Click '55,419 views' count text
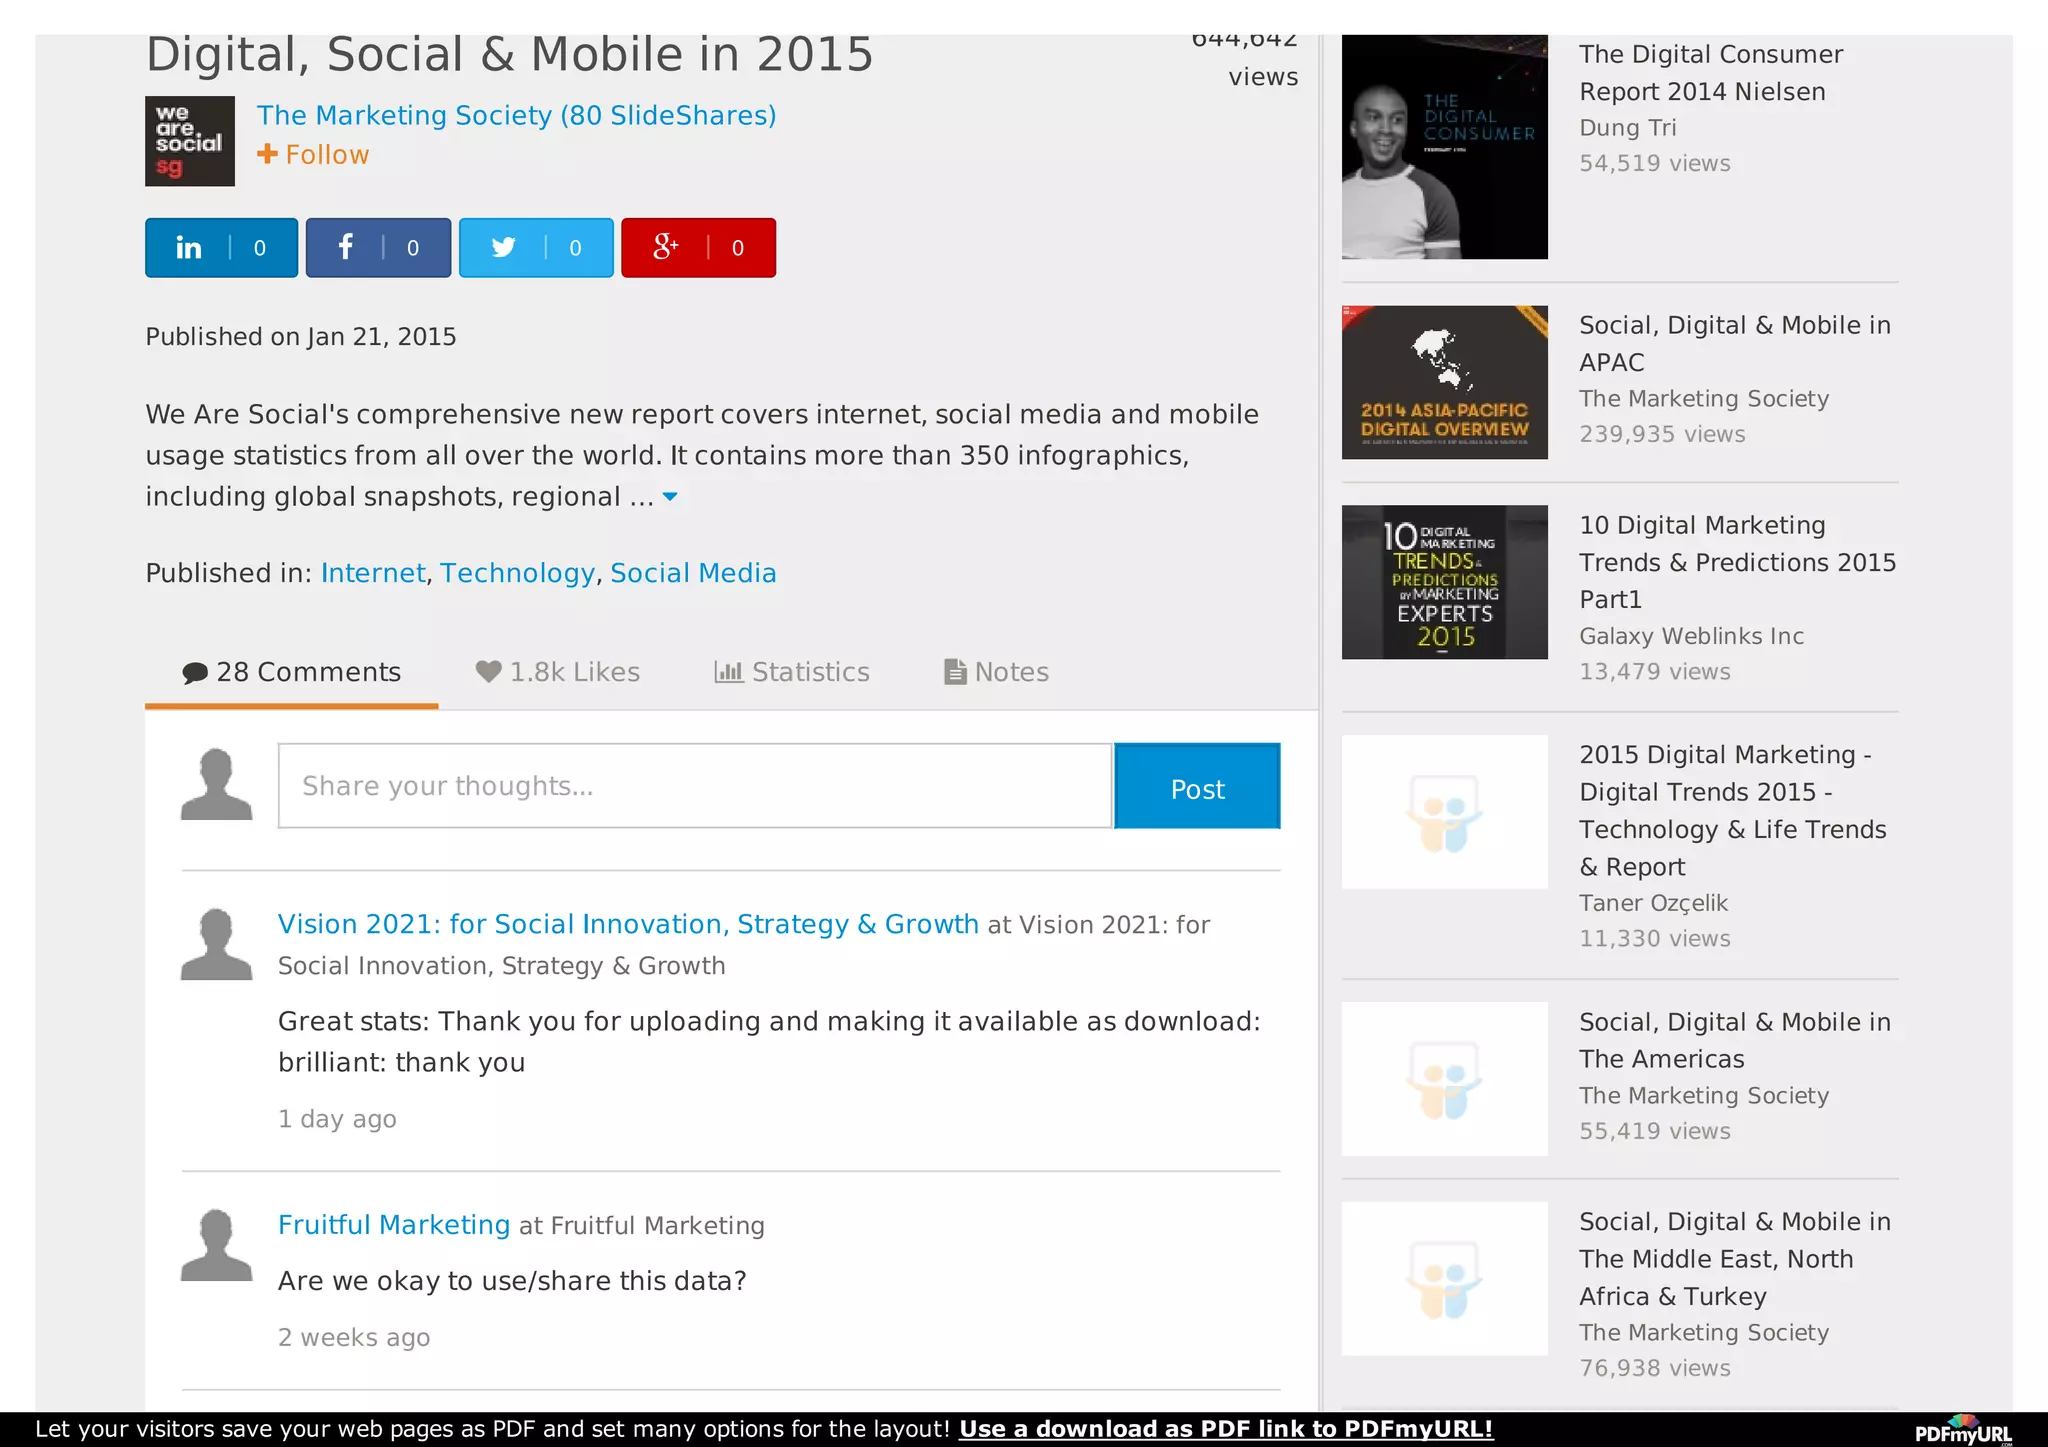This screenshot has width=2048, height=1447. [1655, 1131]
